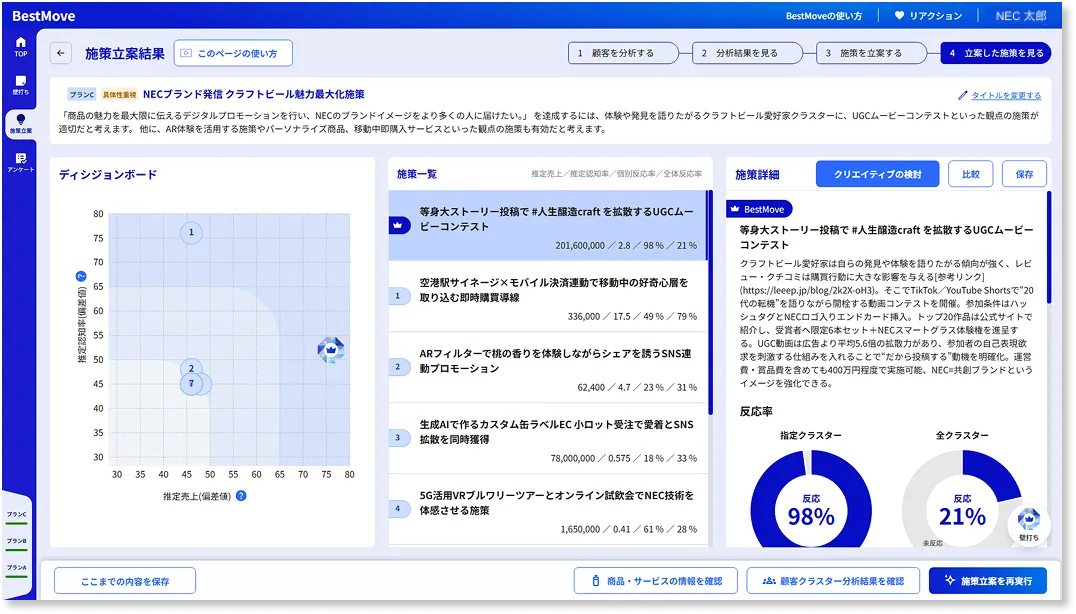Switch to プランB tab in sidebar
This screenshot has width=1076, height=614.
coord(17,543)
